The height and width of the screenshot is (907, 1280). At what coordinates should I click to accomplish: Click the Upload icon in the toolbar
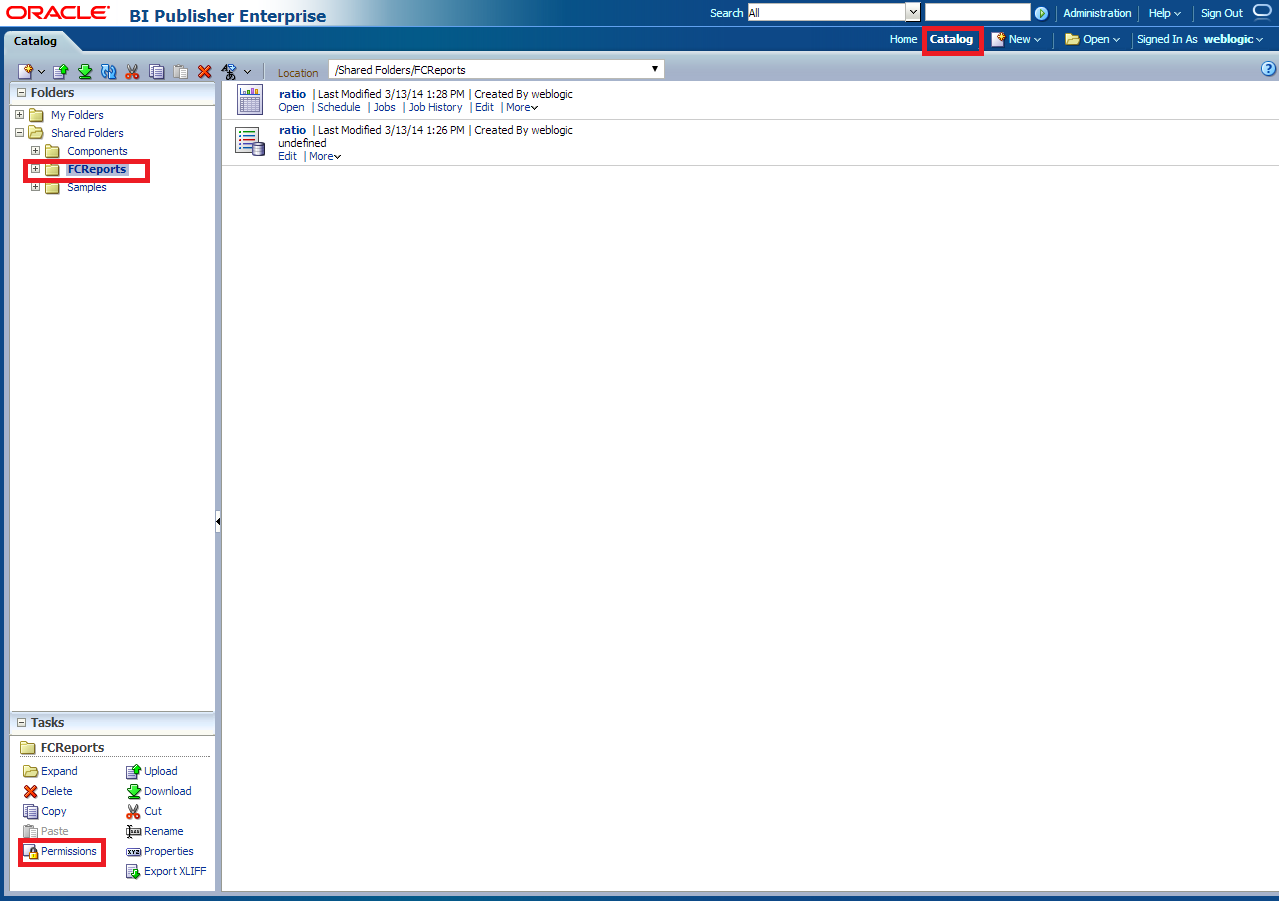coord(61,71)
